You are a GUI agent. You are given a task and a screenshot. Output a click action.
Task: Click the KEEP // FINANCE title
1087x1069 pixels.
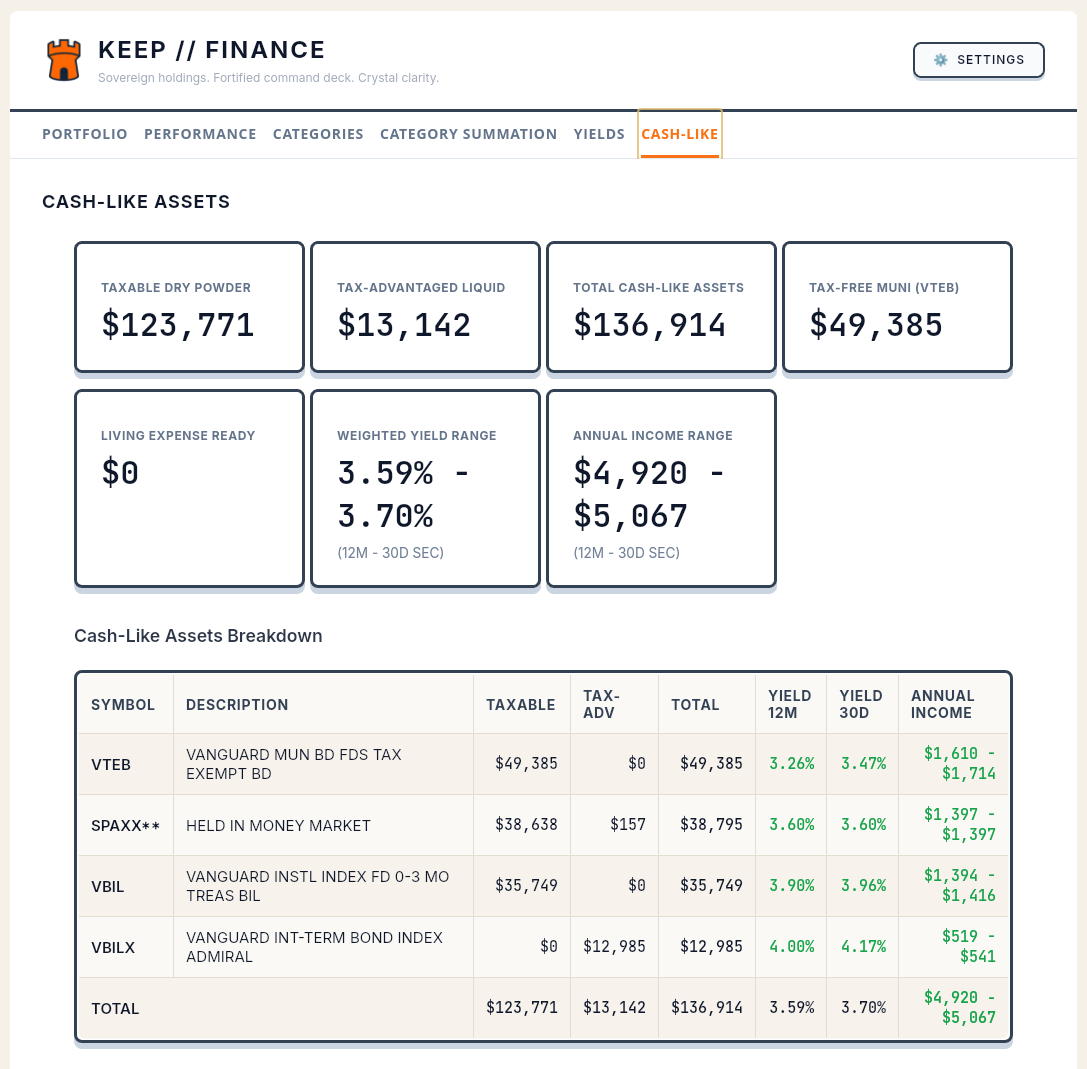[211, 50]
